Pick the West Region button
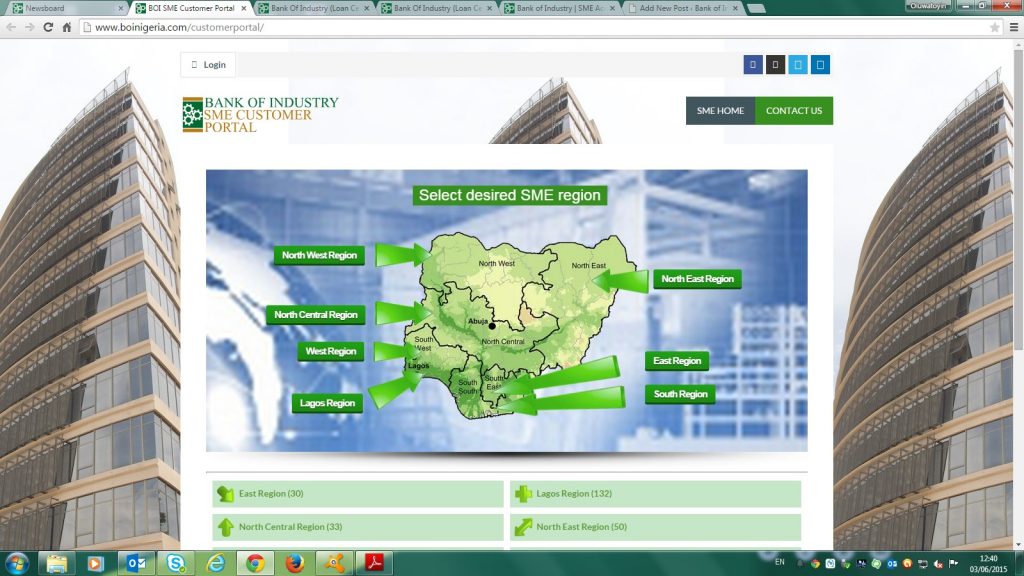The width and height of the screenshot is (1024, 576). point(330,351)
